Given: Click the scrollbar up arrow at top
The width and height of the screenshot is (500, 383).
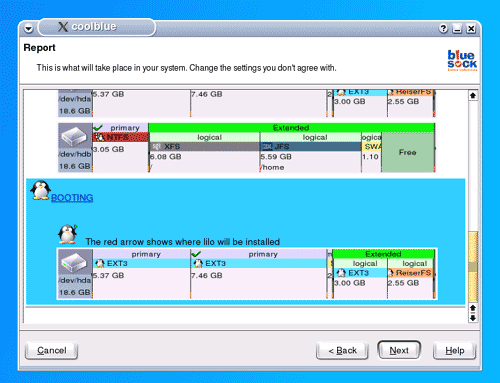Looking at the screenshot, I should (473, 96).
